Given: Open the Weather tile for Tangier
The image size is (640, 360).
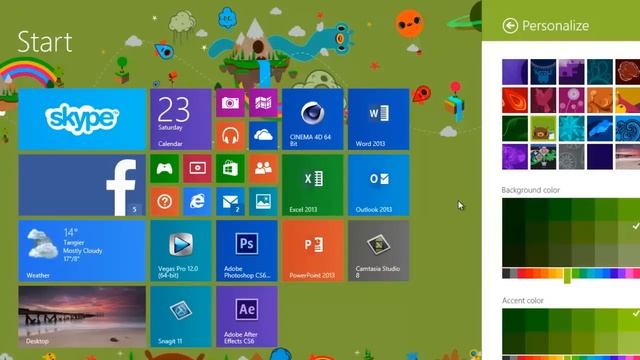Looking at the screenshot, I should [82, 251].
